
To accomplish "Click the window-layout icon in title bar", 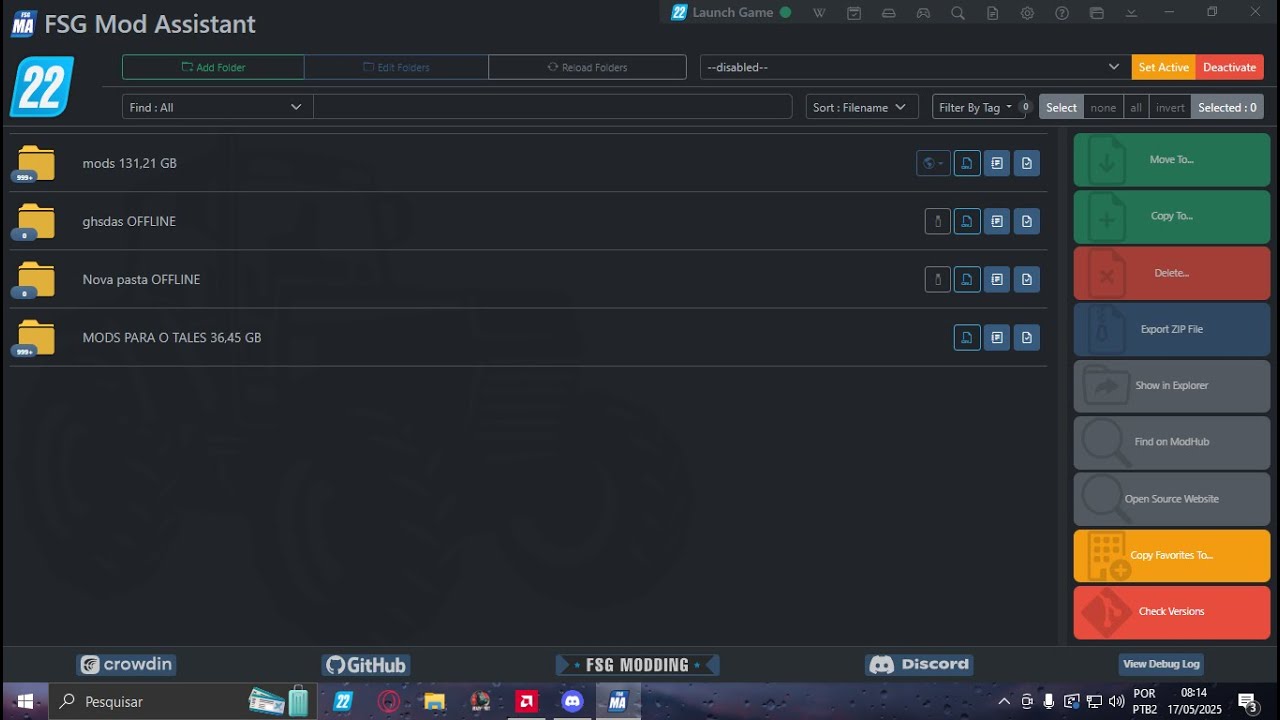I will click(1097, 13).
